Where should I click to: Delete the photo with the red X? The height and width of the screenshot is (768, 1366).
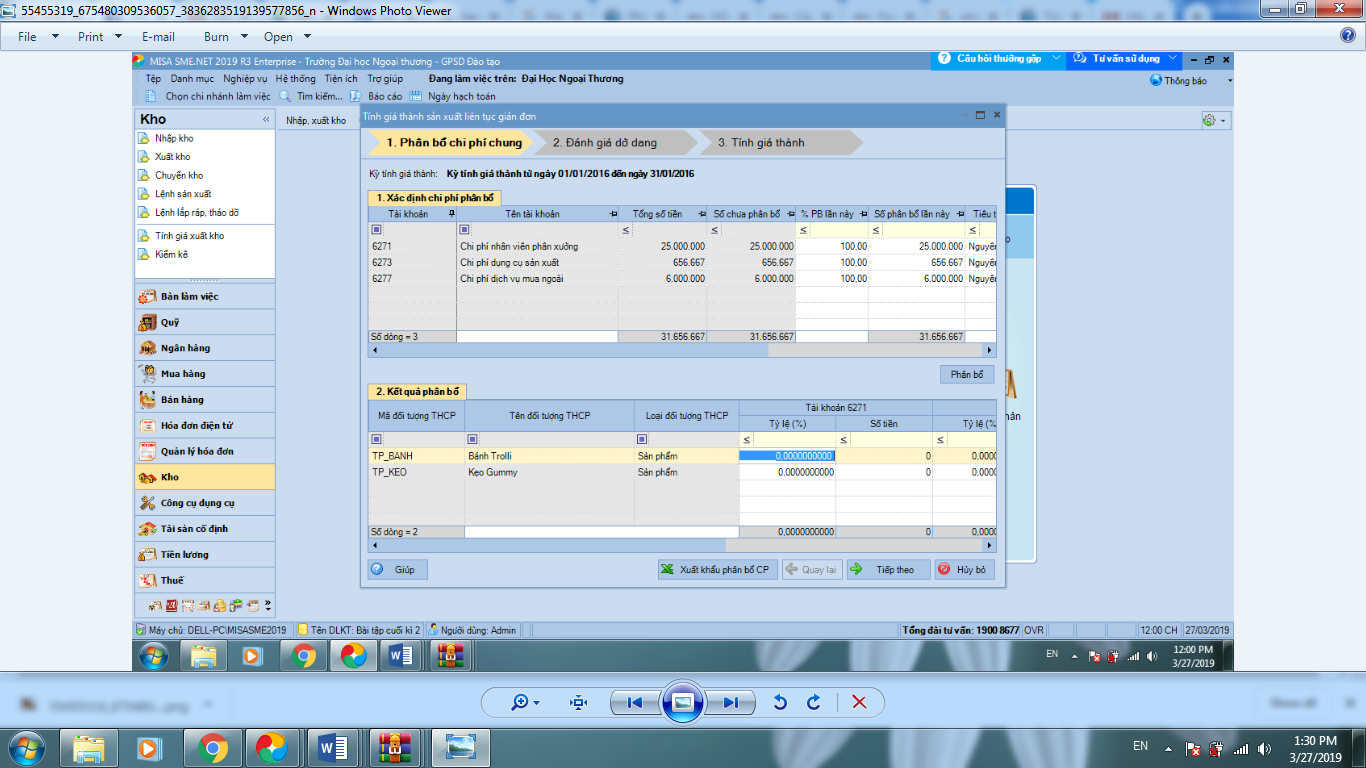[858, 702]
